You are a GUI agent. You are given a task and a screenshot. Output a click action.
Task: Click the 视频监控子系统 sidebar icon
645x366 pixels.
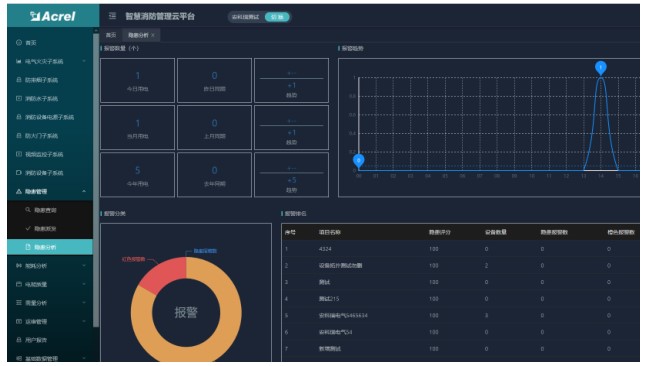click(x=19, y=154)
